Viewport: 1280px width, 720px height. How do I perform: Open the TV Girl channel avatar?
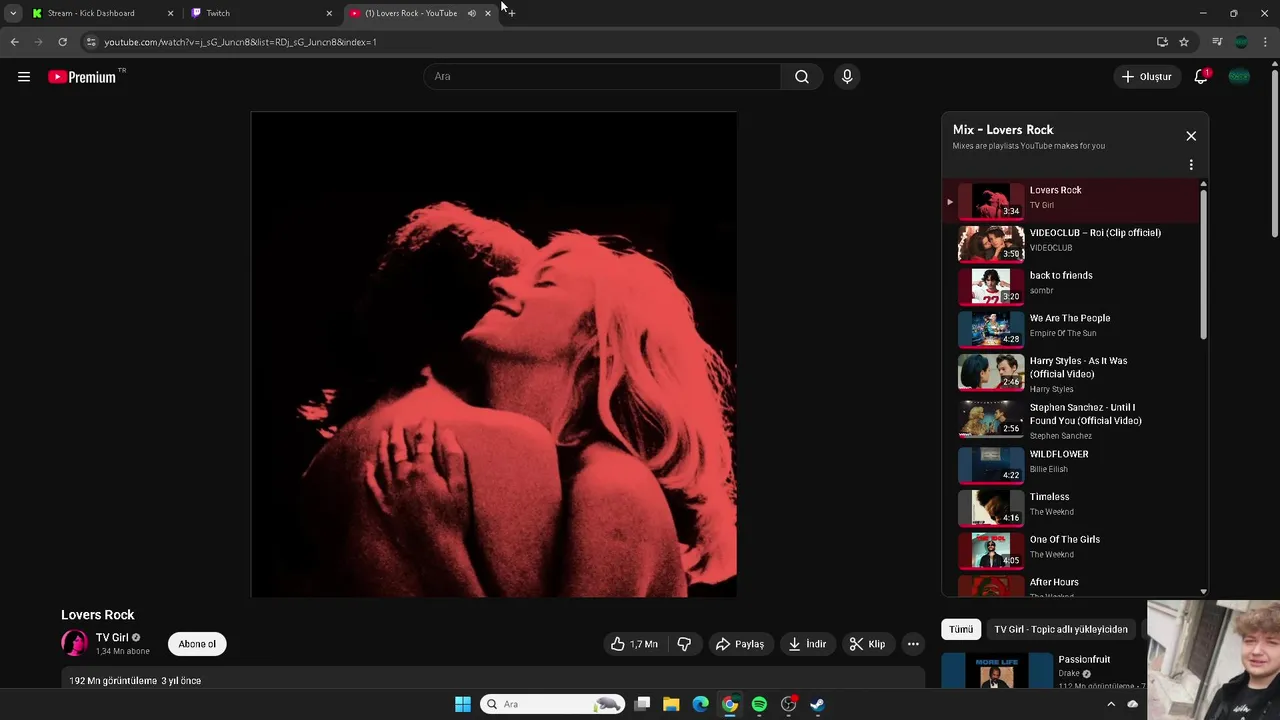[74, 643]
